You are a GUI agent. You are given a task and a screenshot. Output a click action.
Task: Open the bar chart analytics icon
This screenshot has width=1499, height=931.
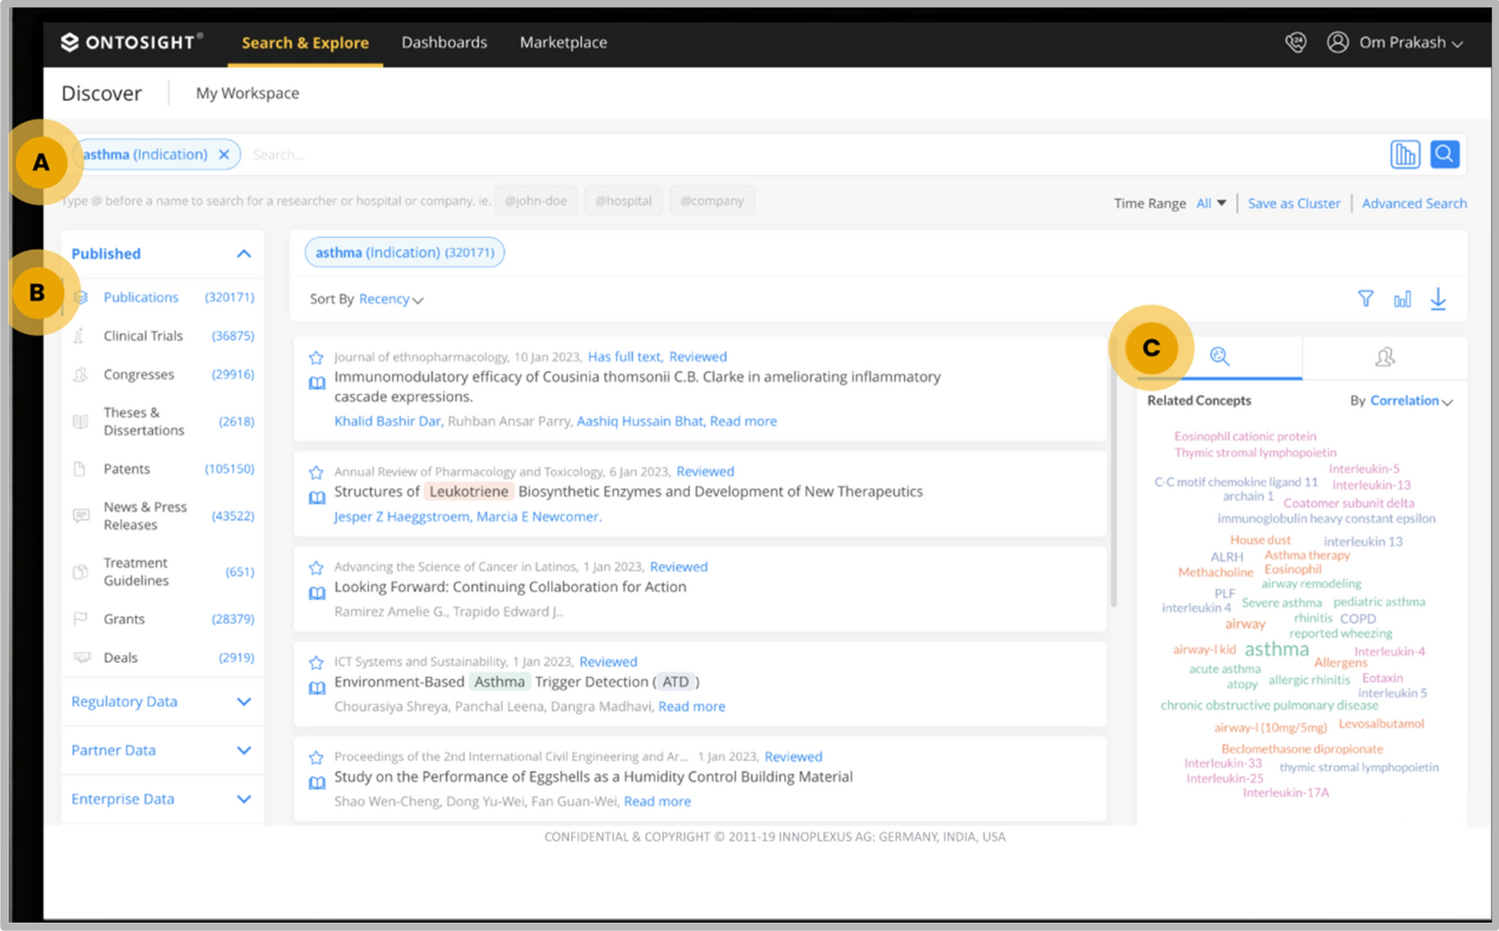[1402, 299]
